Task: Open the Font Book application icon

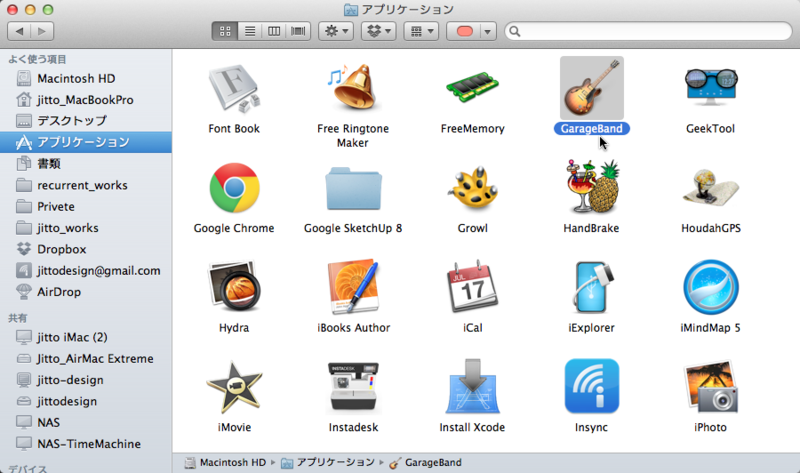Action: coord(234,89)
